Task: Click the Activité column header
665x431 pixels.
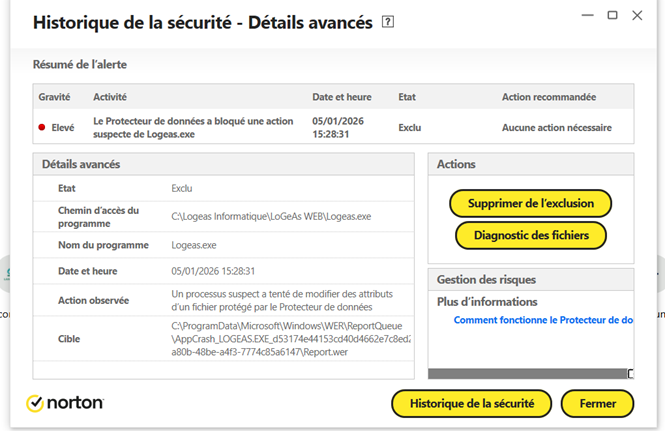Action: (110, 97)
